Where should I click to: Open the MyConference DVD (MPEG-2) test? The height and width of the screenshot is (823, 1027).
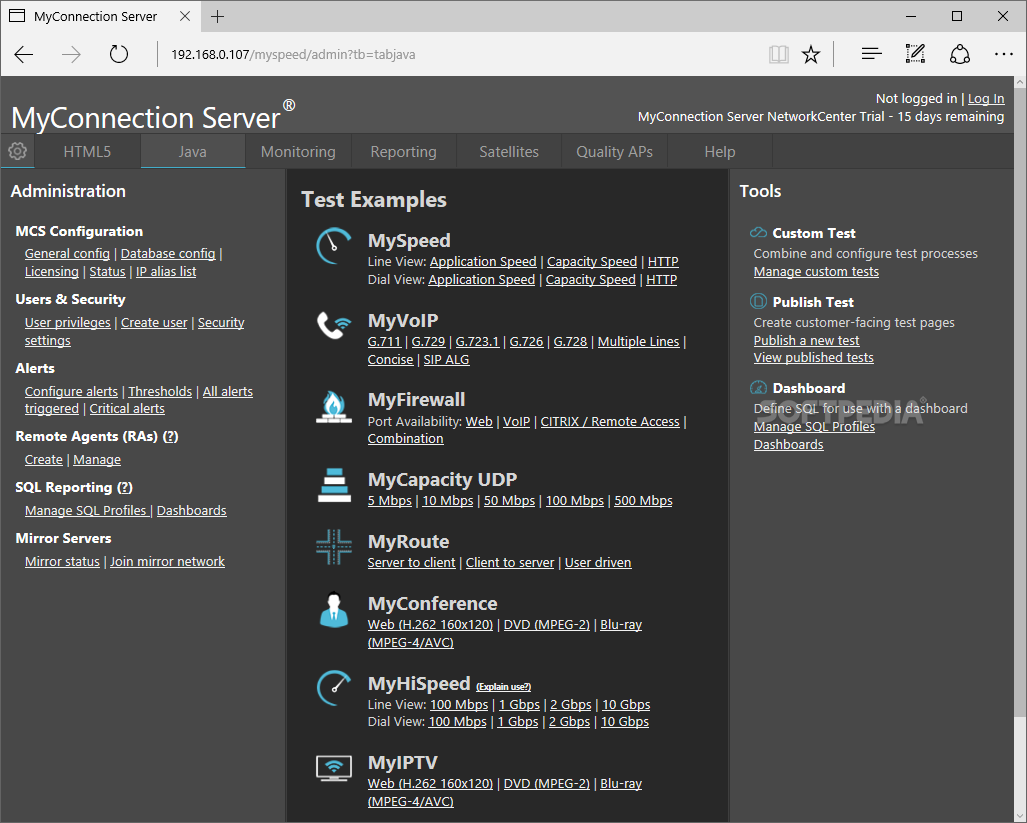[546, 624]
